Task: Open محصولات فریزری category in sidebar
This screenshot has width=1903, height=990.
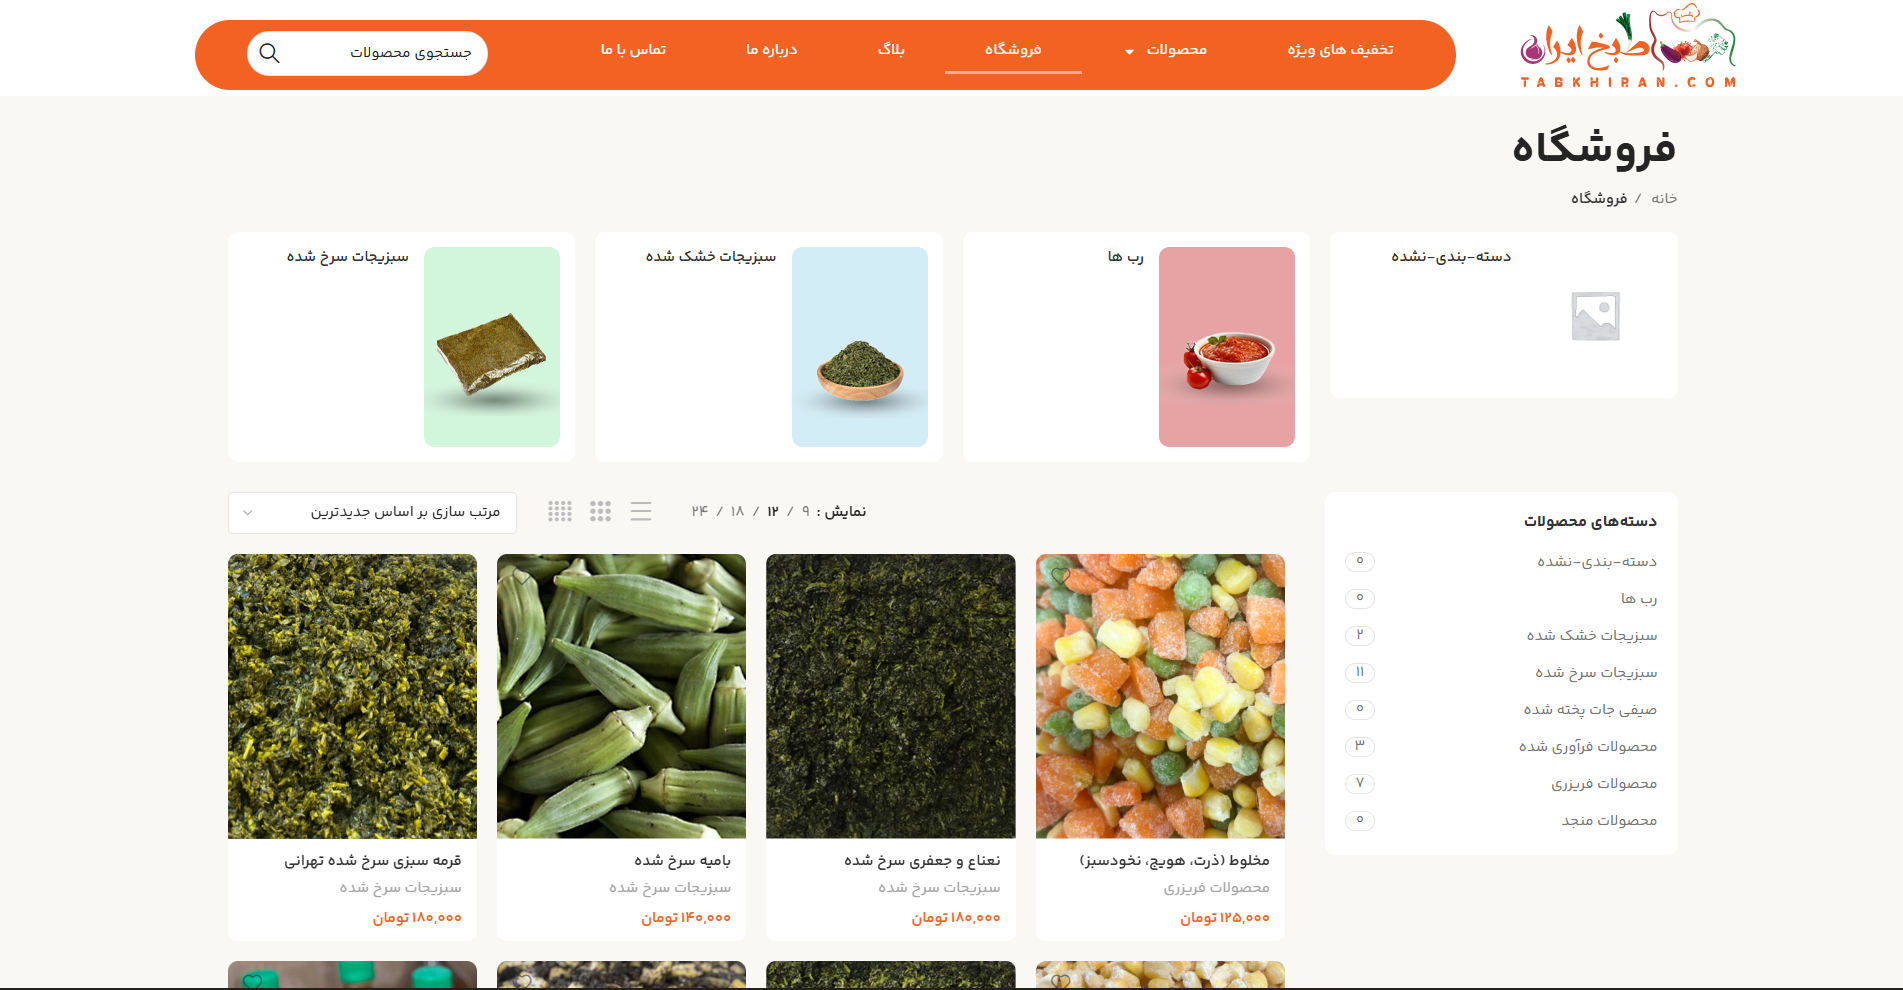Action: point(1604,784)
